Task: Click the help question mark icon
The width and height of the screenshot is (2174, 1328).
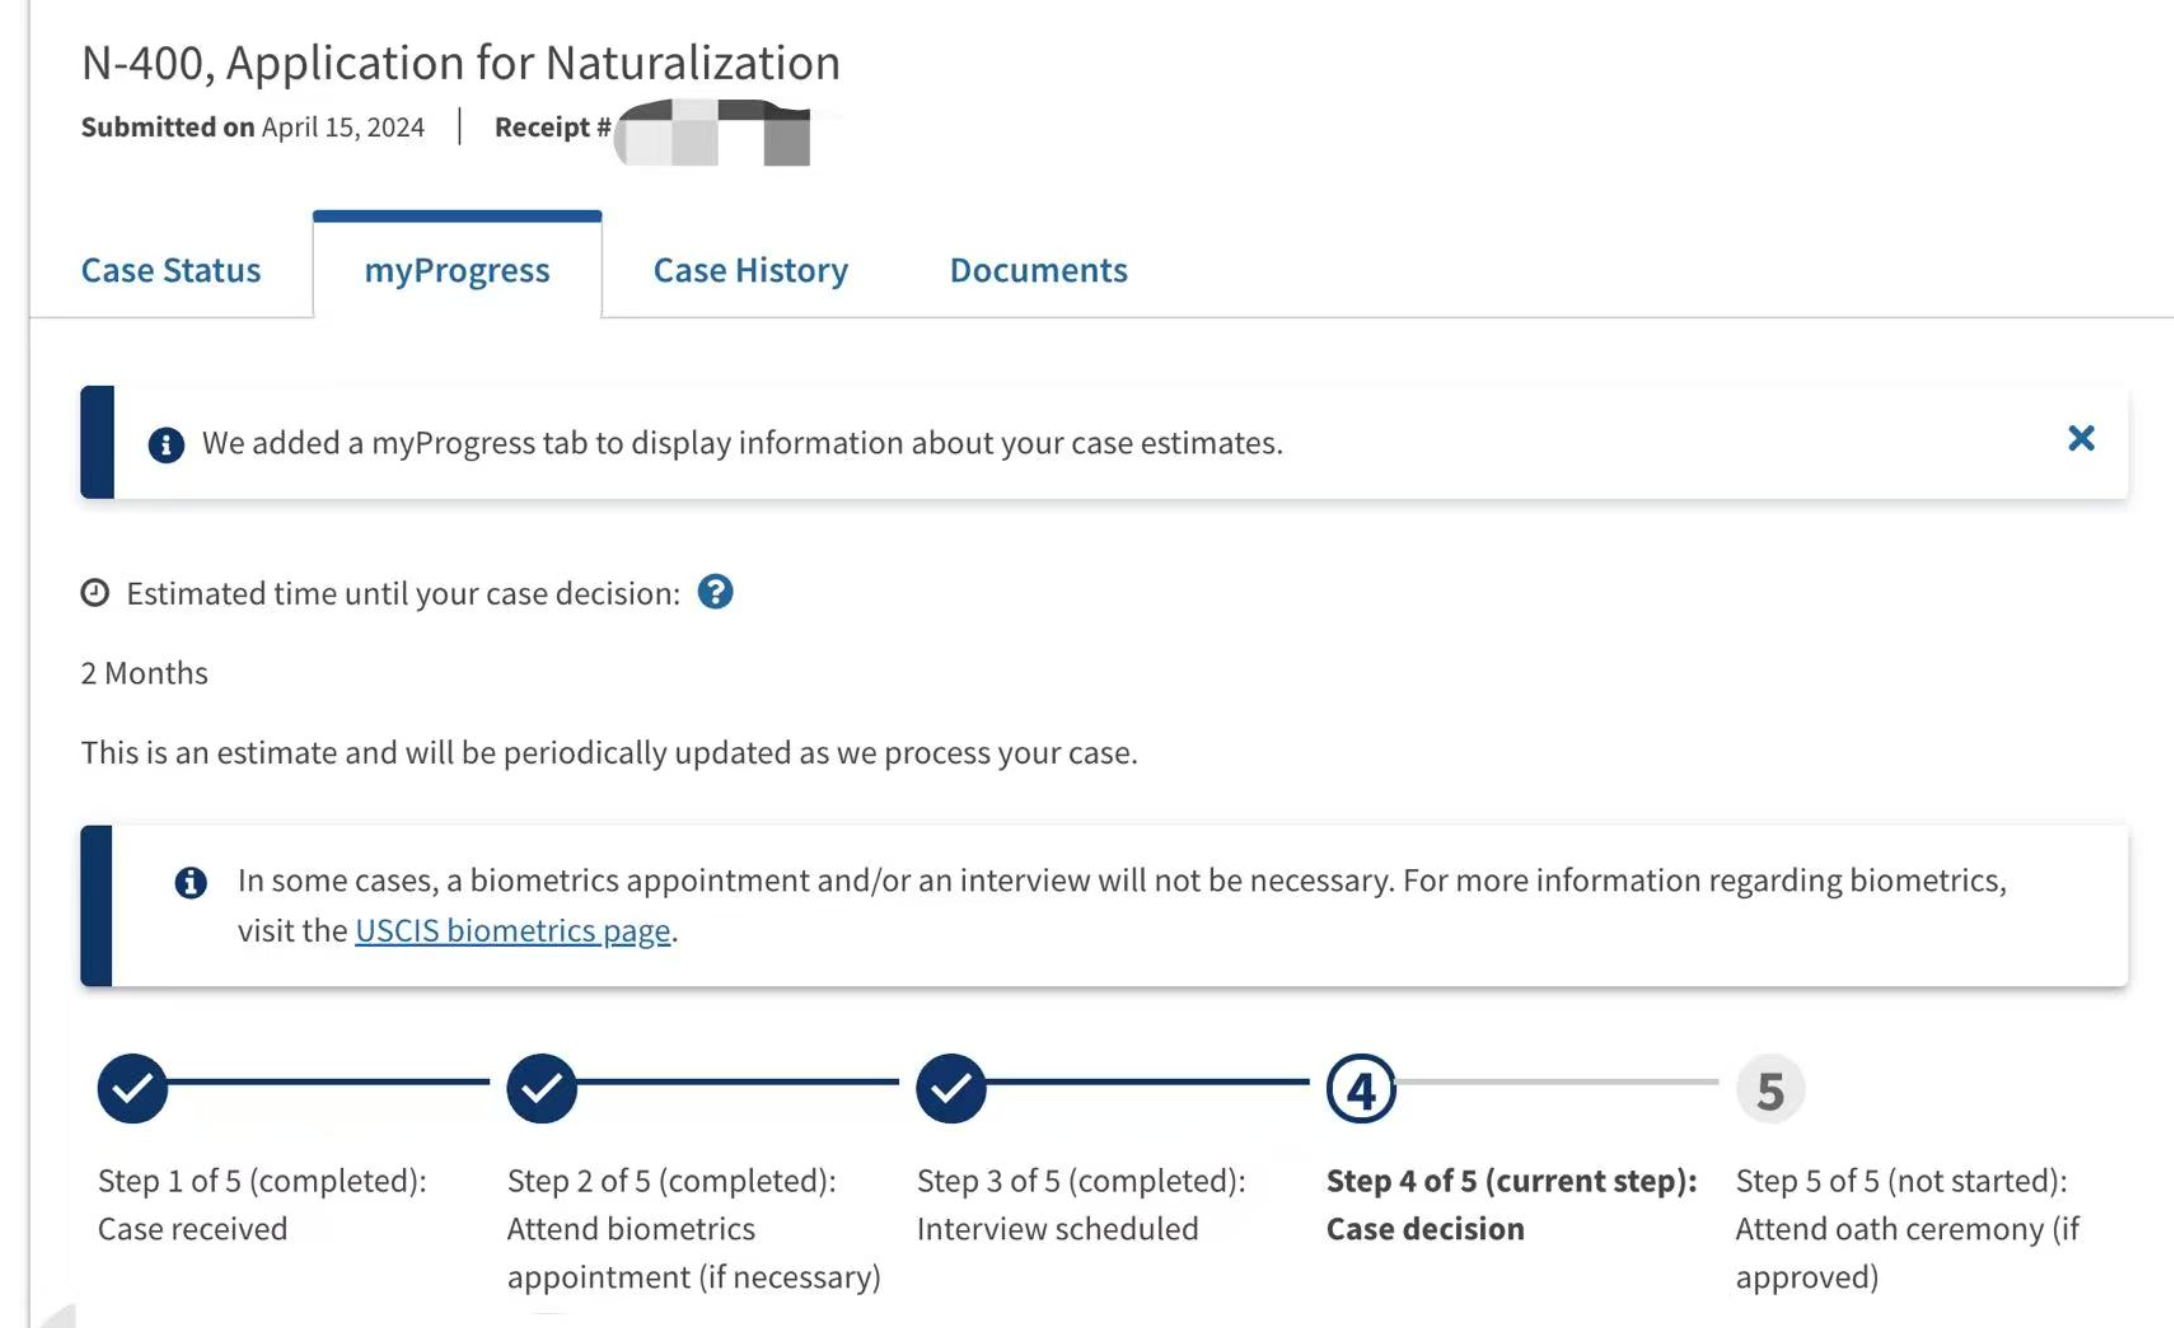Action: (715, 592)
